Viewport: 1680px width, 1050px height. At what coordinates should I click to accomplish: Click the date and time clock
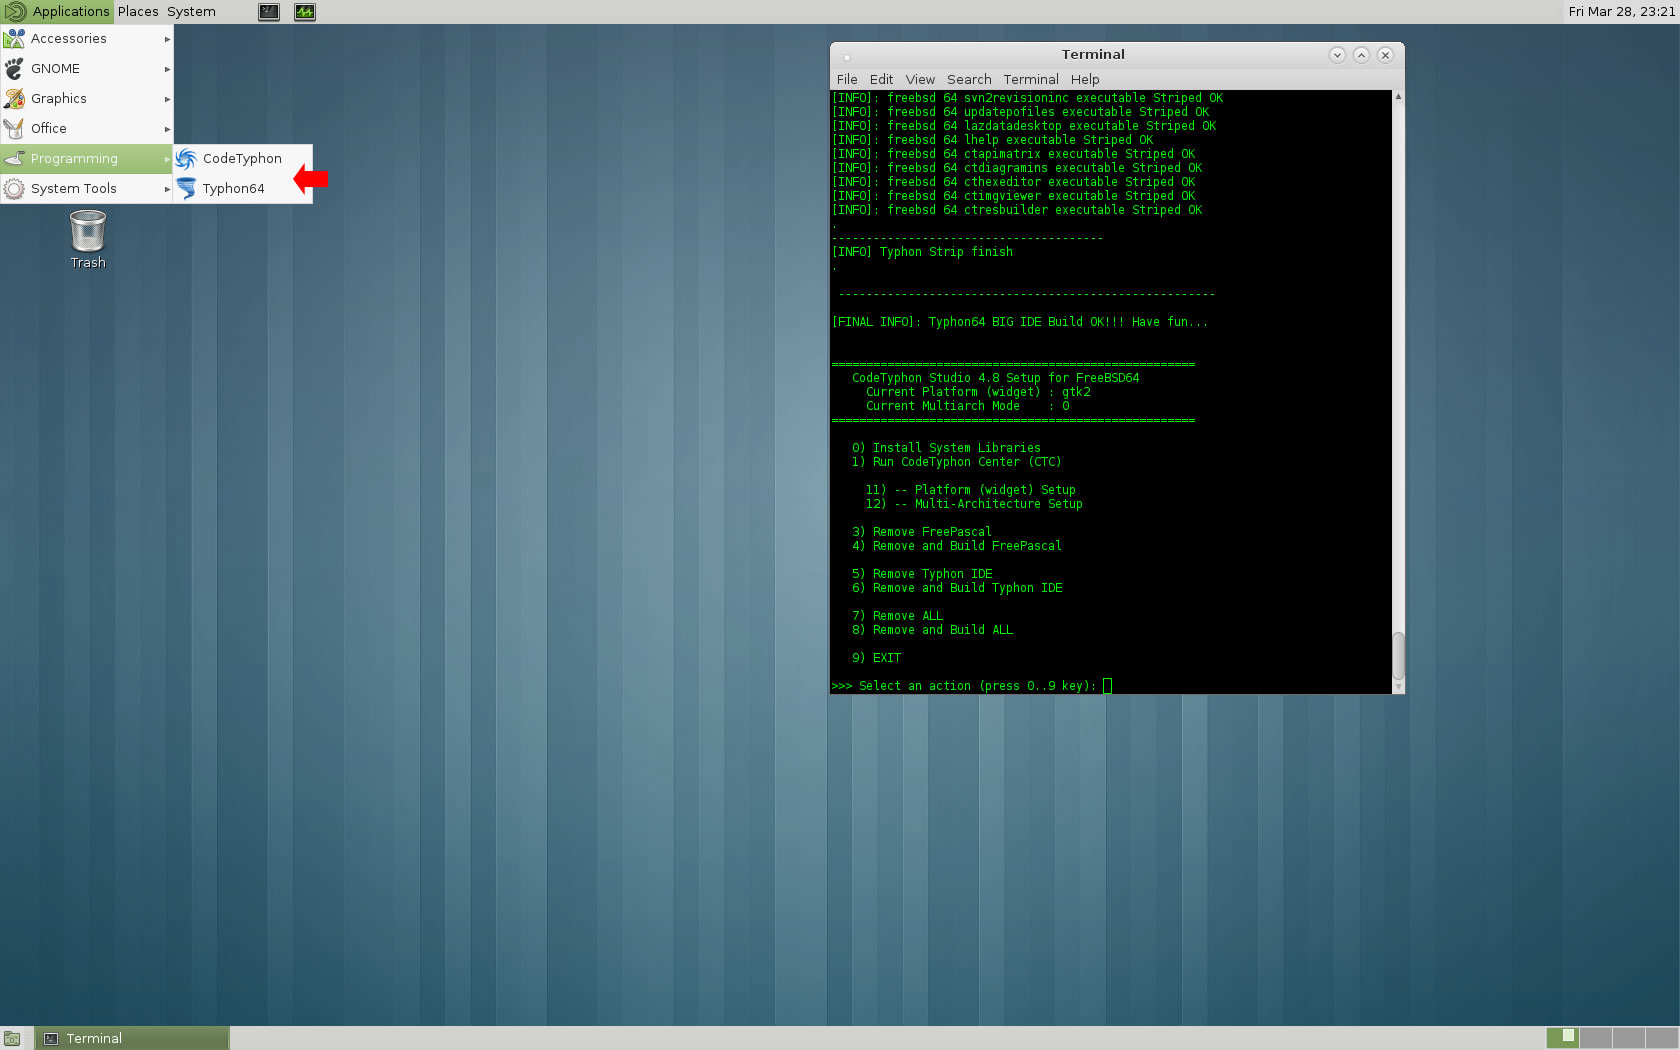pyautogui.click(x=1621, y=11)
